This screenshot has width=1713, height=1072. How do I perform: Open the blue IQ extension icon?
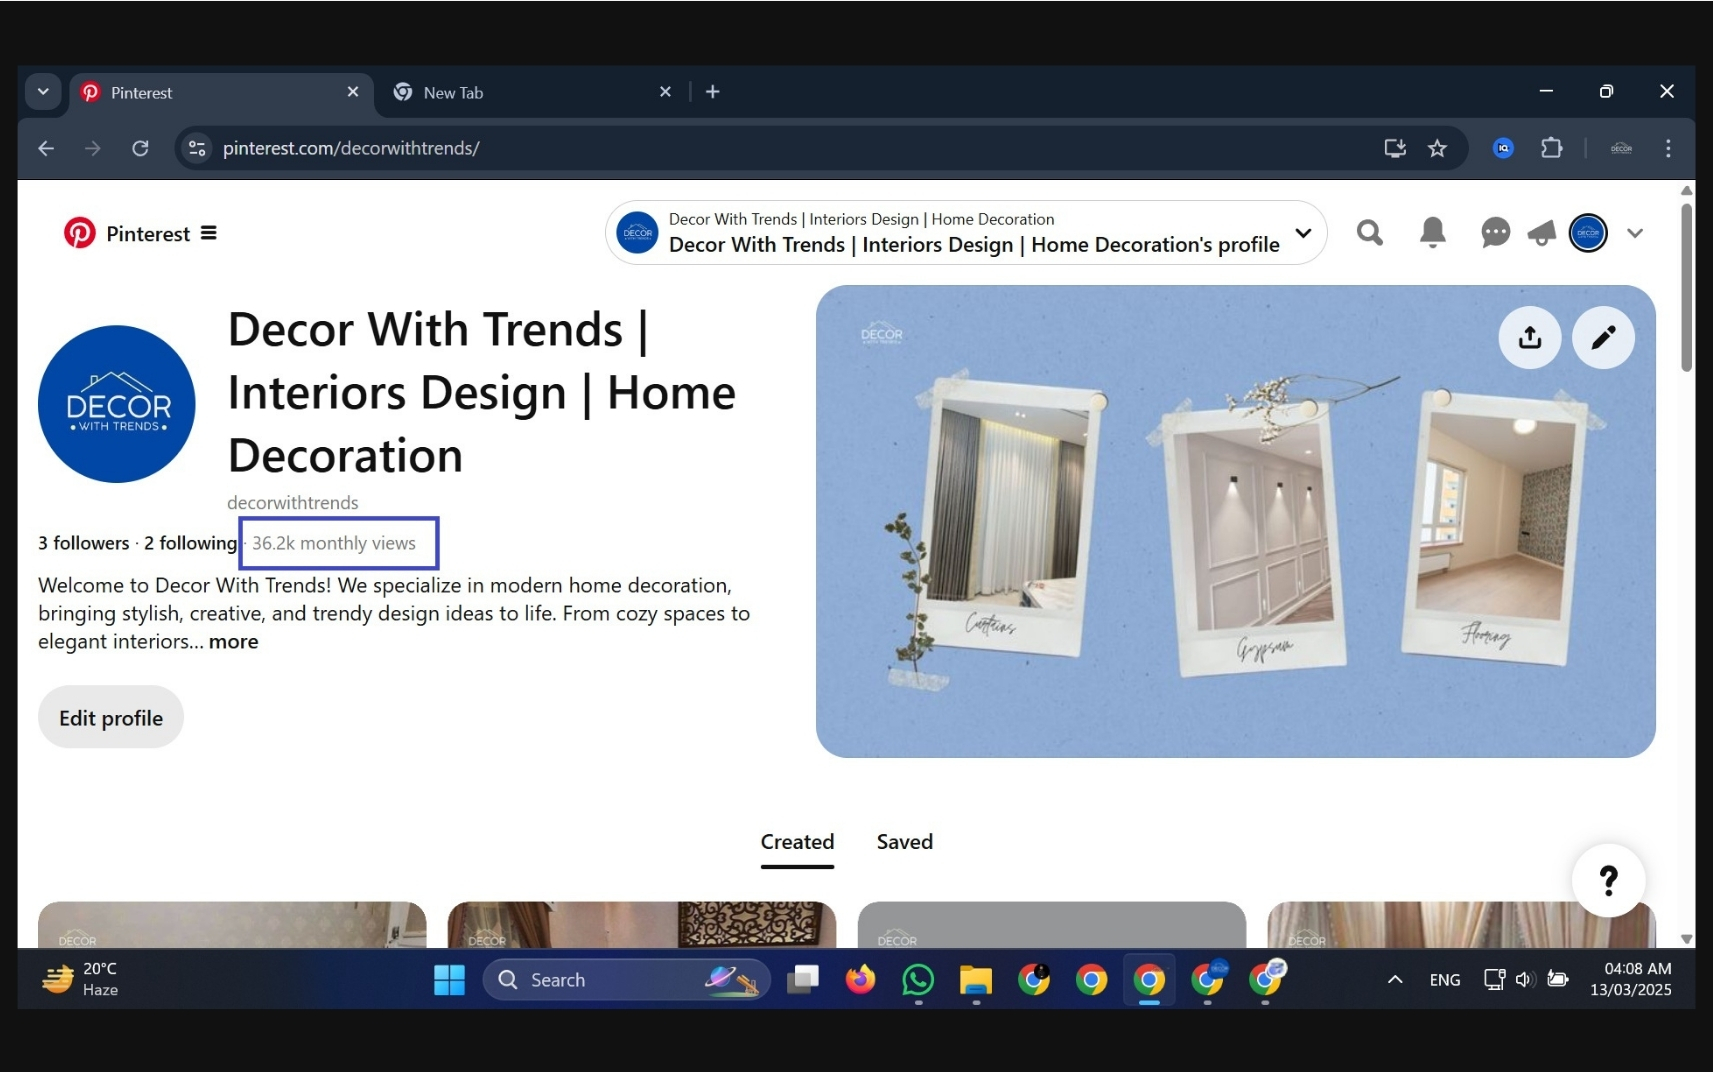coord(1503,148)
